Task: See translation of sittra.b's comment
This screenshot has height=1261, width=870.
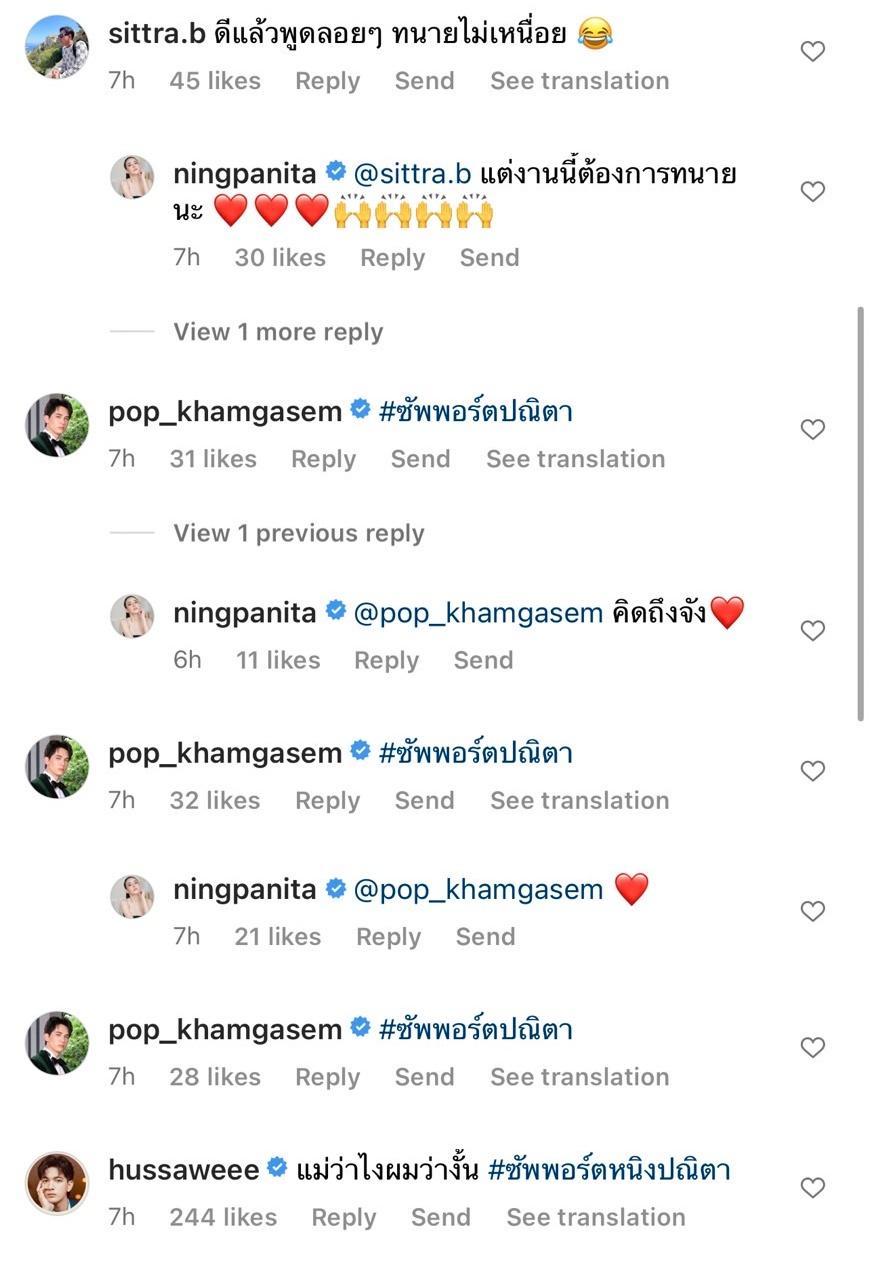Action: tap(579, 81)
